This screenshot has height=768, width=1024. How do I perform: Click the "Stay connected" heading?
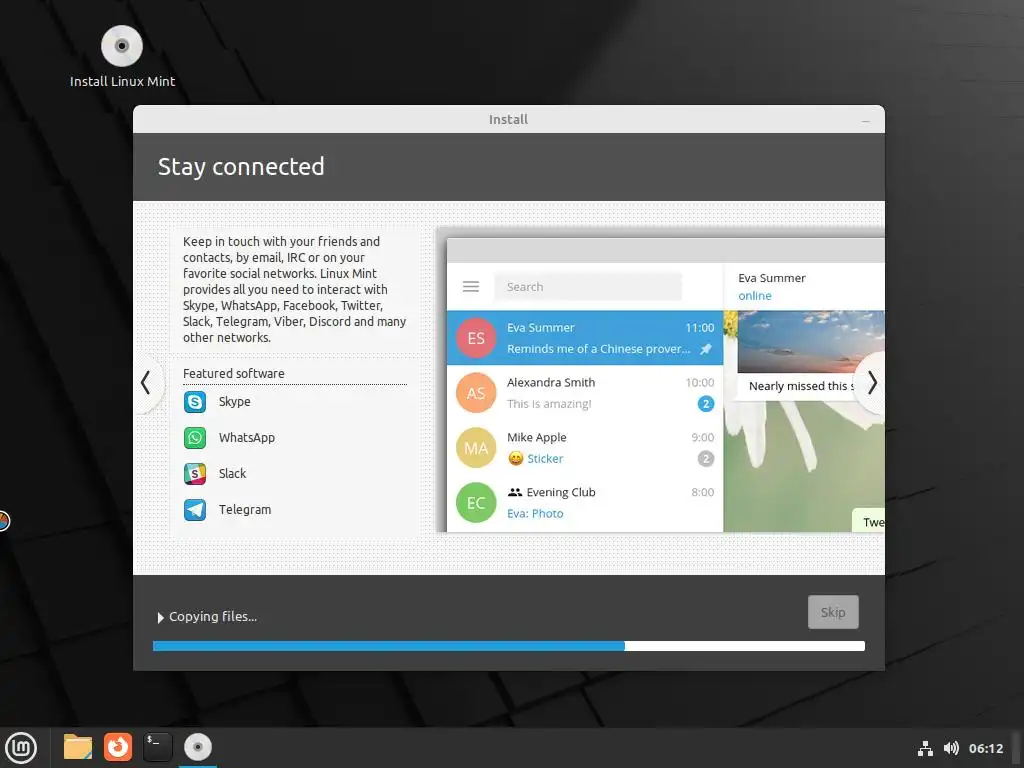click(241, 167)
